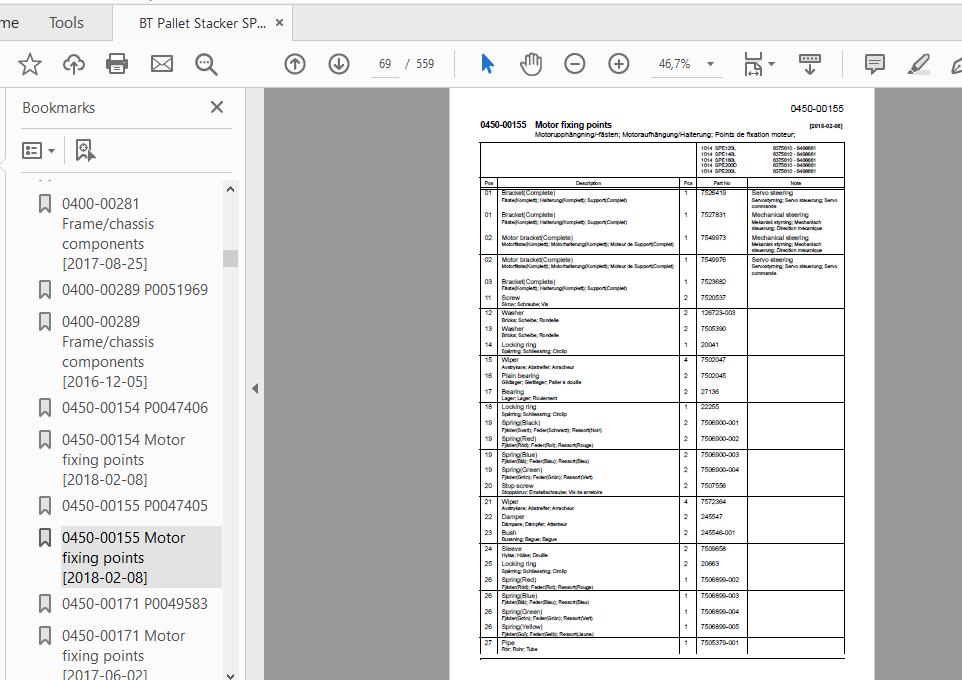Open bookmark 0450-00154 P0047406
The width and height of the screenshot is (962, 680).
pos(135,408)
